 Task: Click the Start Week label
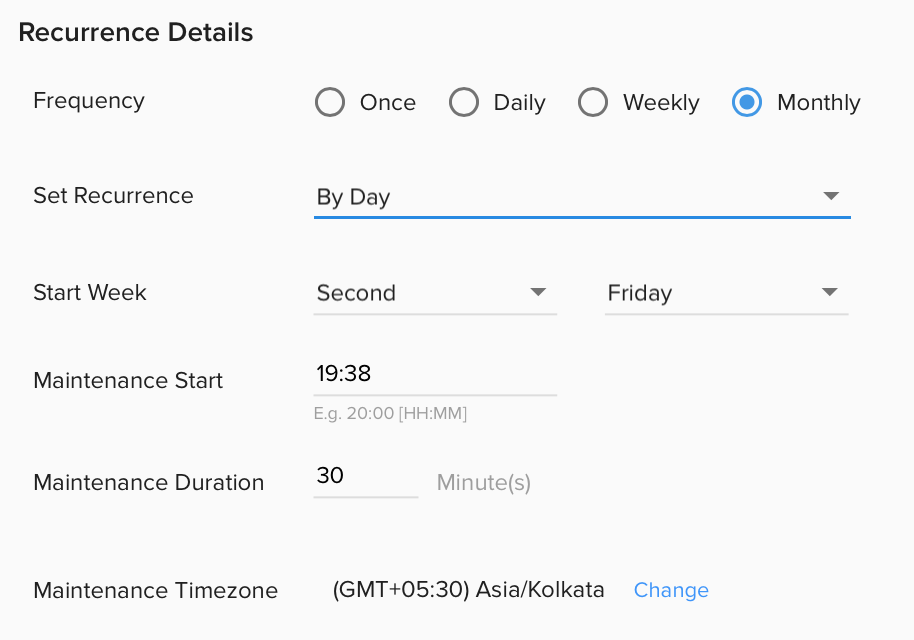click(89, 292)
